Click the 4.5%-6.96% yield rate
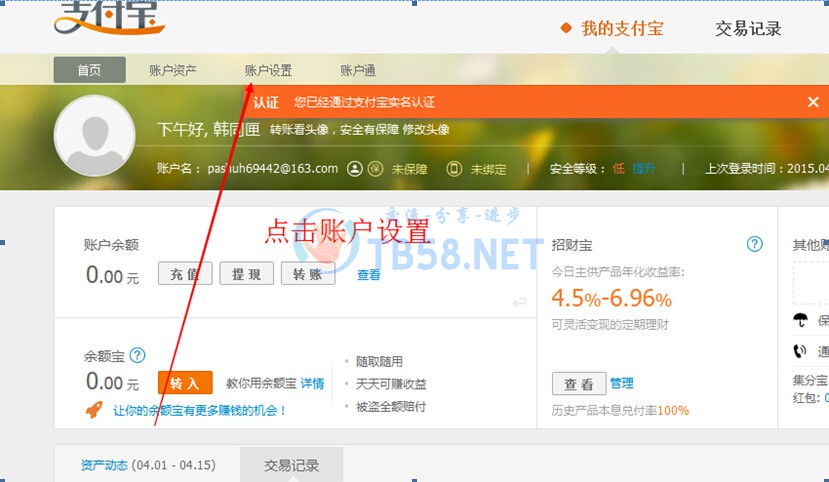 pyautogui.click(x=611, y=298)
